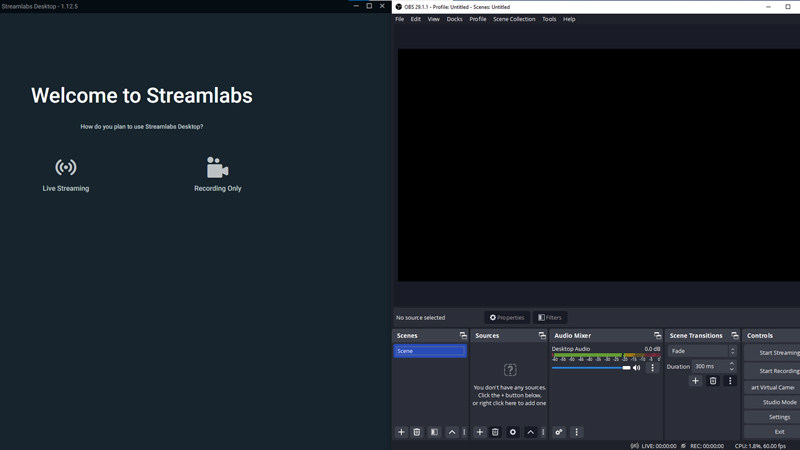Screen dimensions: 800x450
Task: Adjust the Desktop Audio volume slider
Action: tap(591, 368)
